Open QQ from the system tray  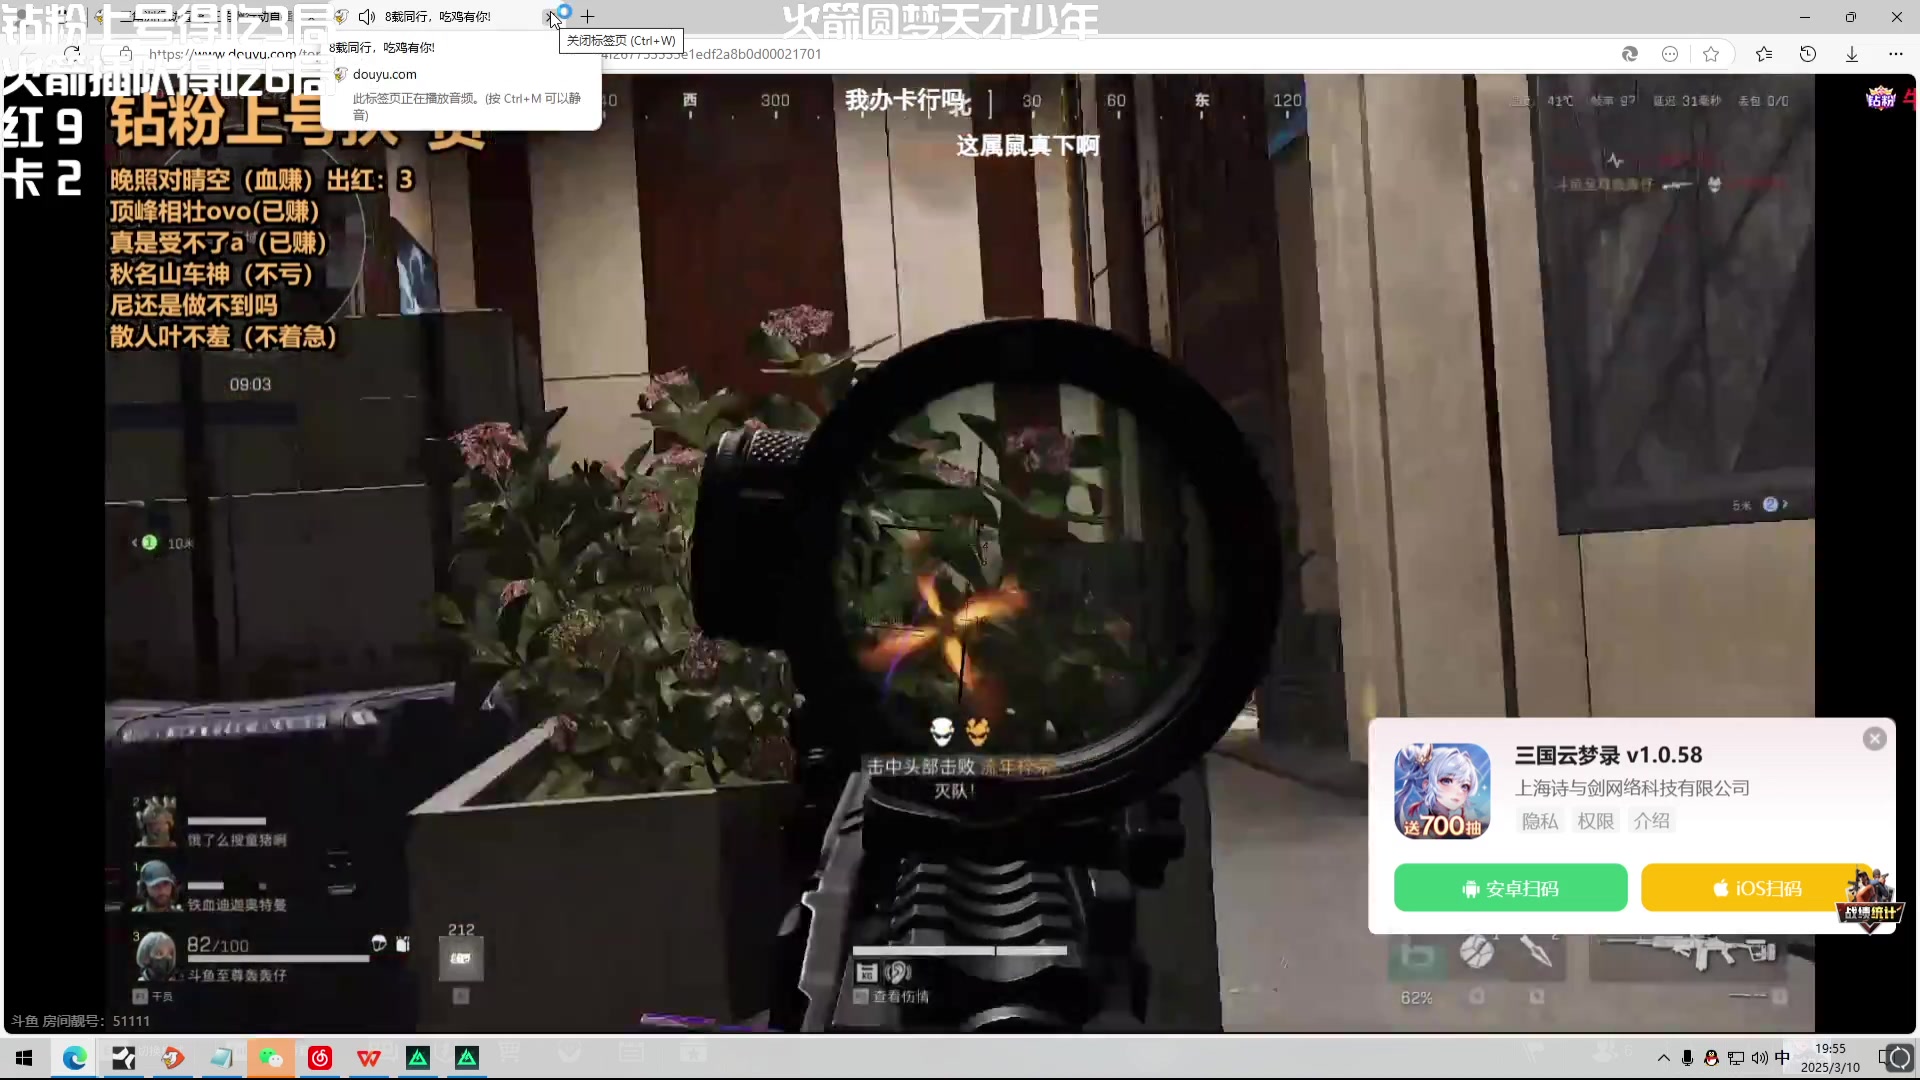[x=1711, y=1058]
